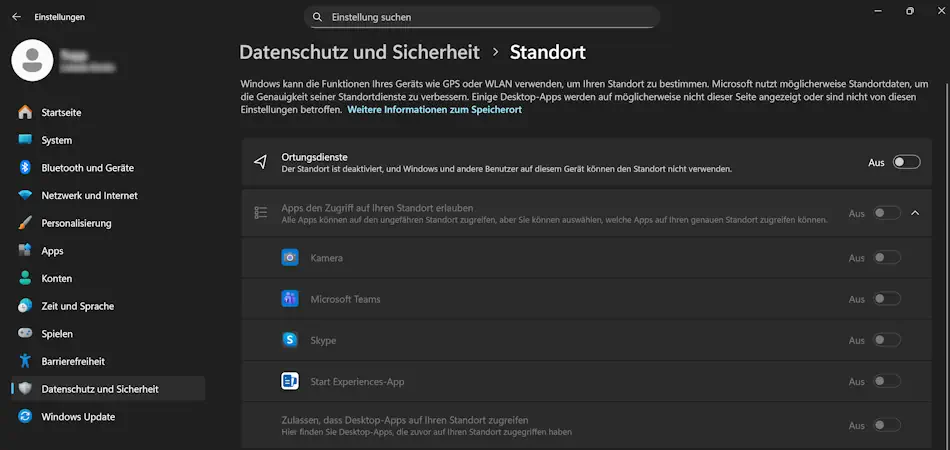Viewport: 950px width, 450px height.
Task: Collapse the app access list chevron
Action: (x=915, y=213)
